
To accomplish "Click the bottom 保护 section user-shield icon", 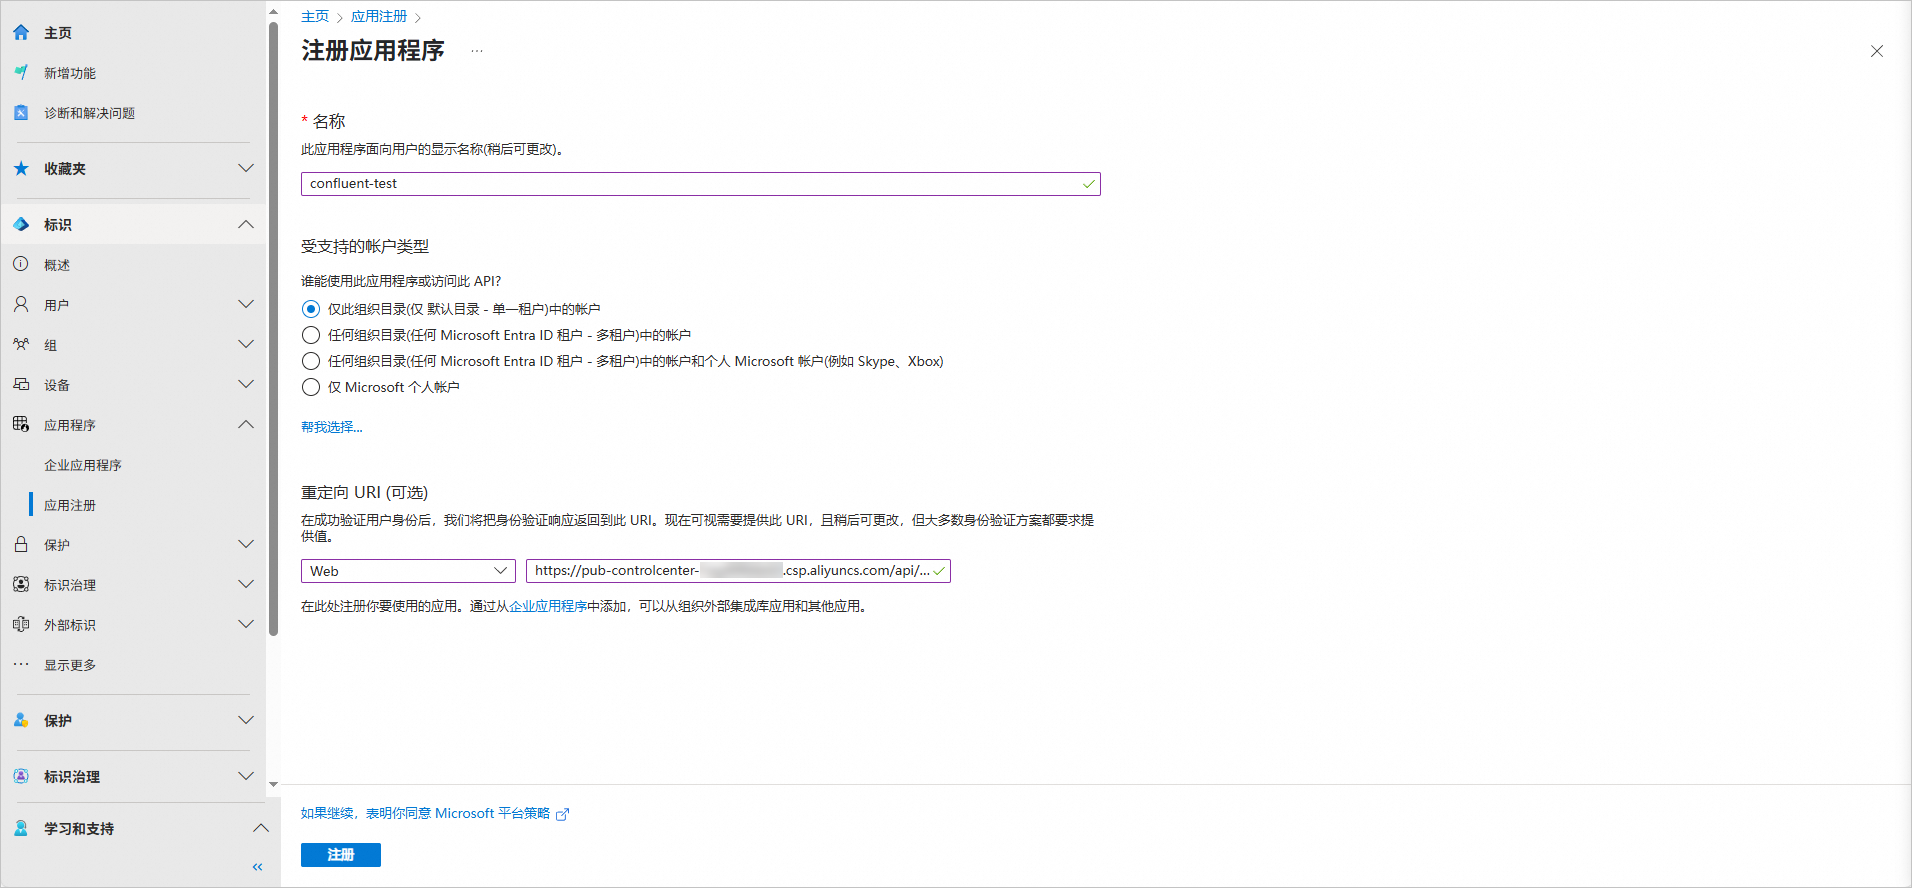I will tap(21, 721).
